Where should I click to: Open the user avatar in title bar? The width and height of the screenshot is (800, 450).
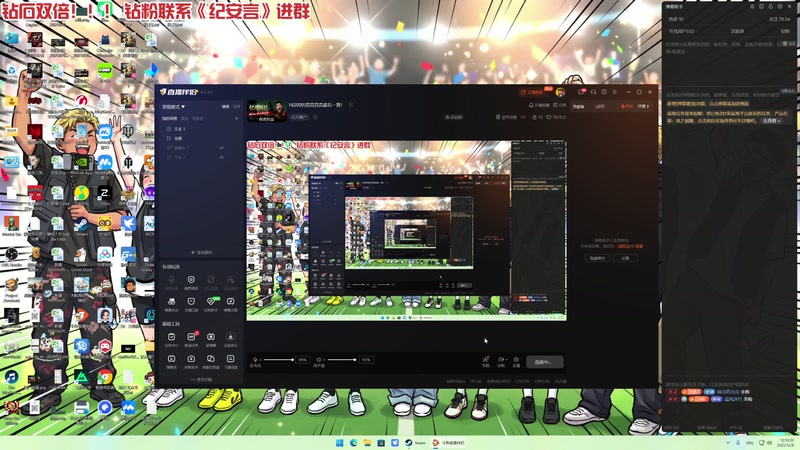[x=560, y=92]
